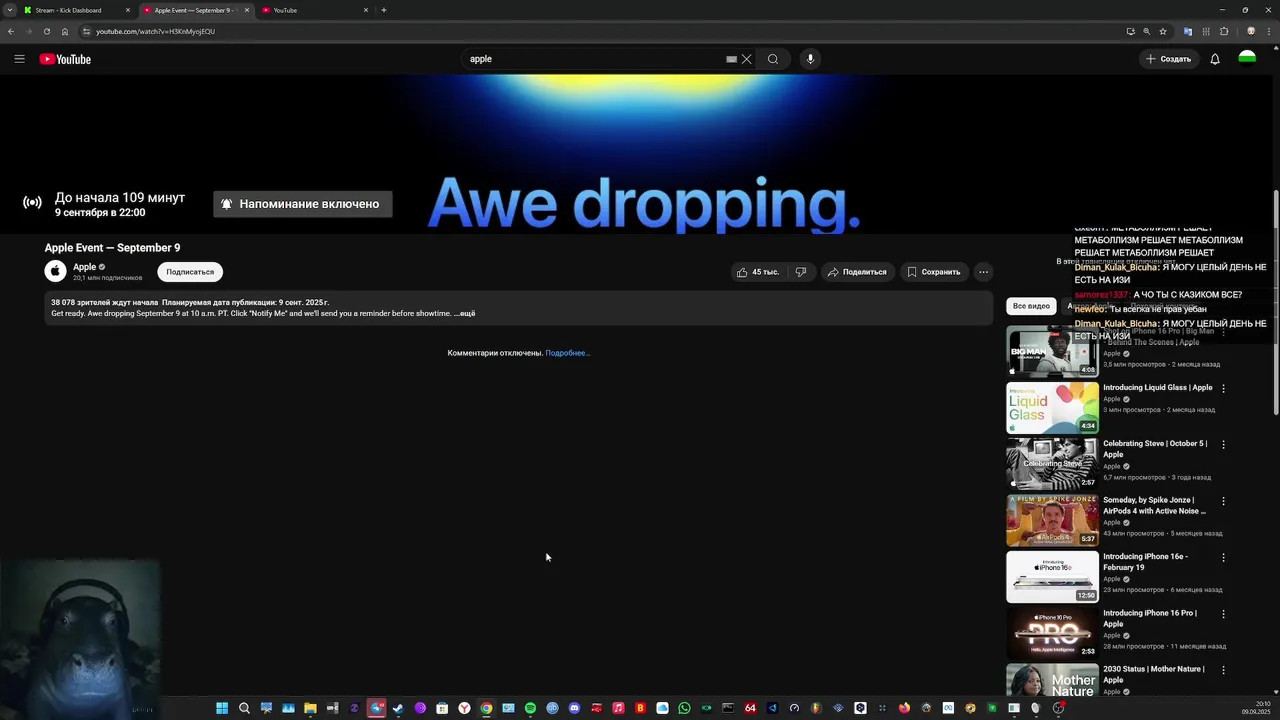Viewport: 1280px width, 720px height.
Task: Click the browser address bar URL
Action: 155,31
